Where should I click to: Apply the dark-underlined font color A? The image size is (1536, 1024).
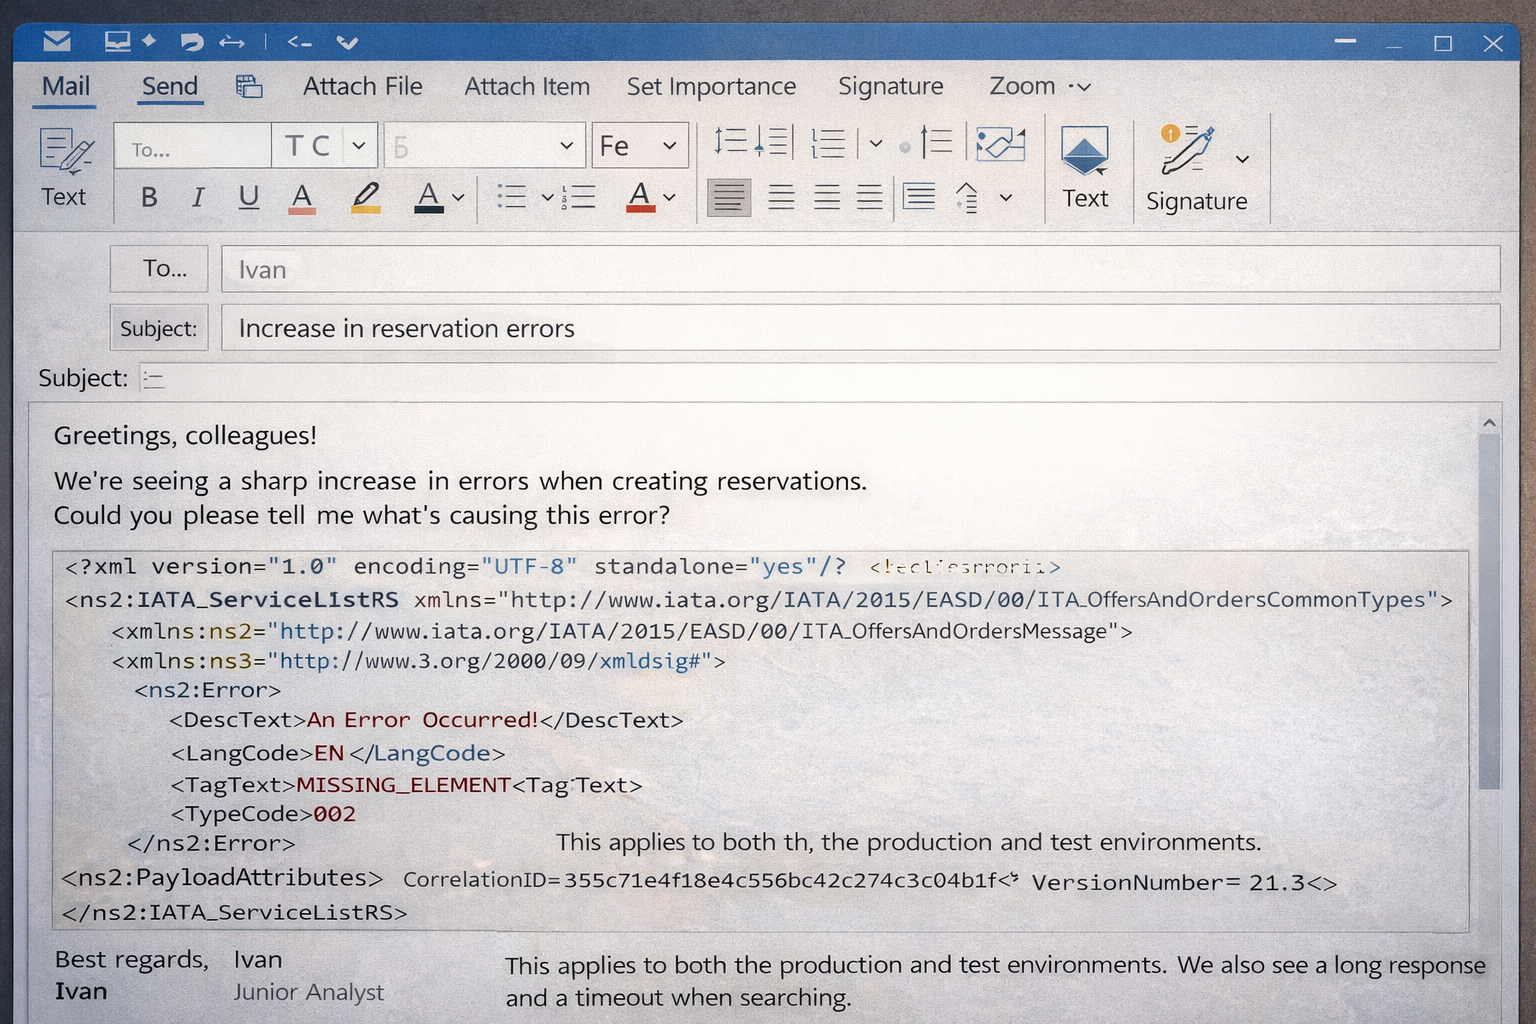coord(428,197)
